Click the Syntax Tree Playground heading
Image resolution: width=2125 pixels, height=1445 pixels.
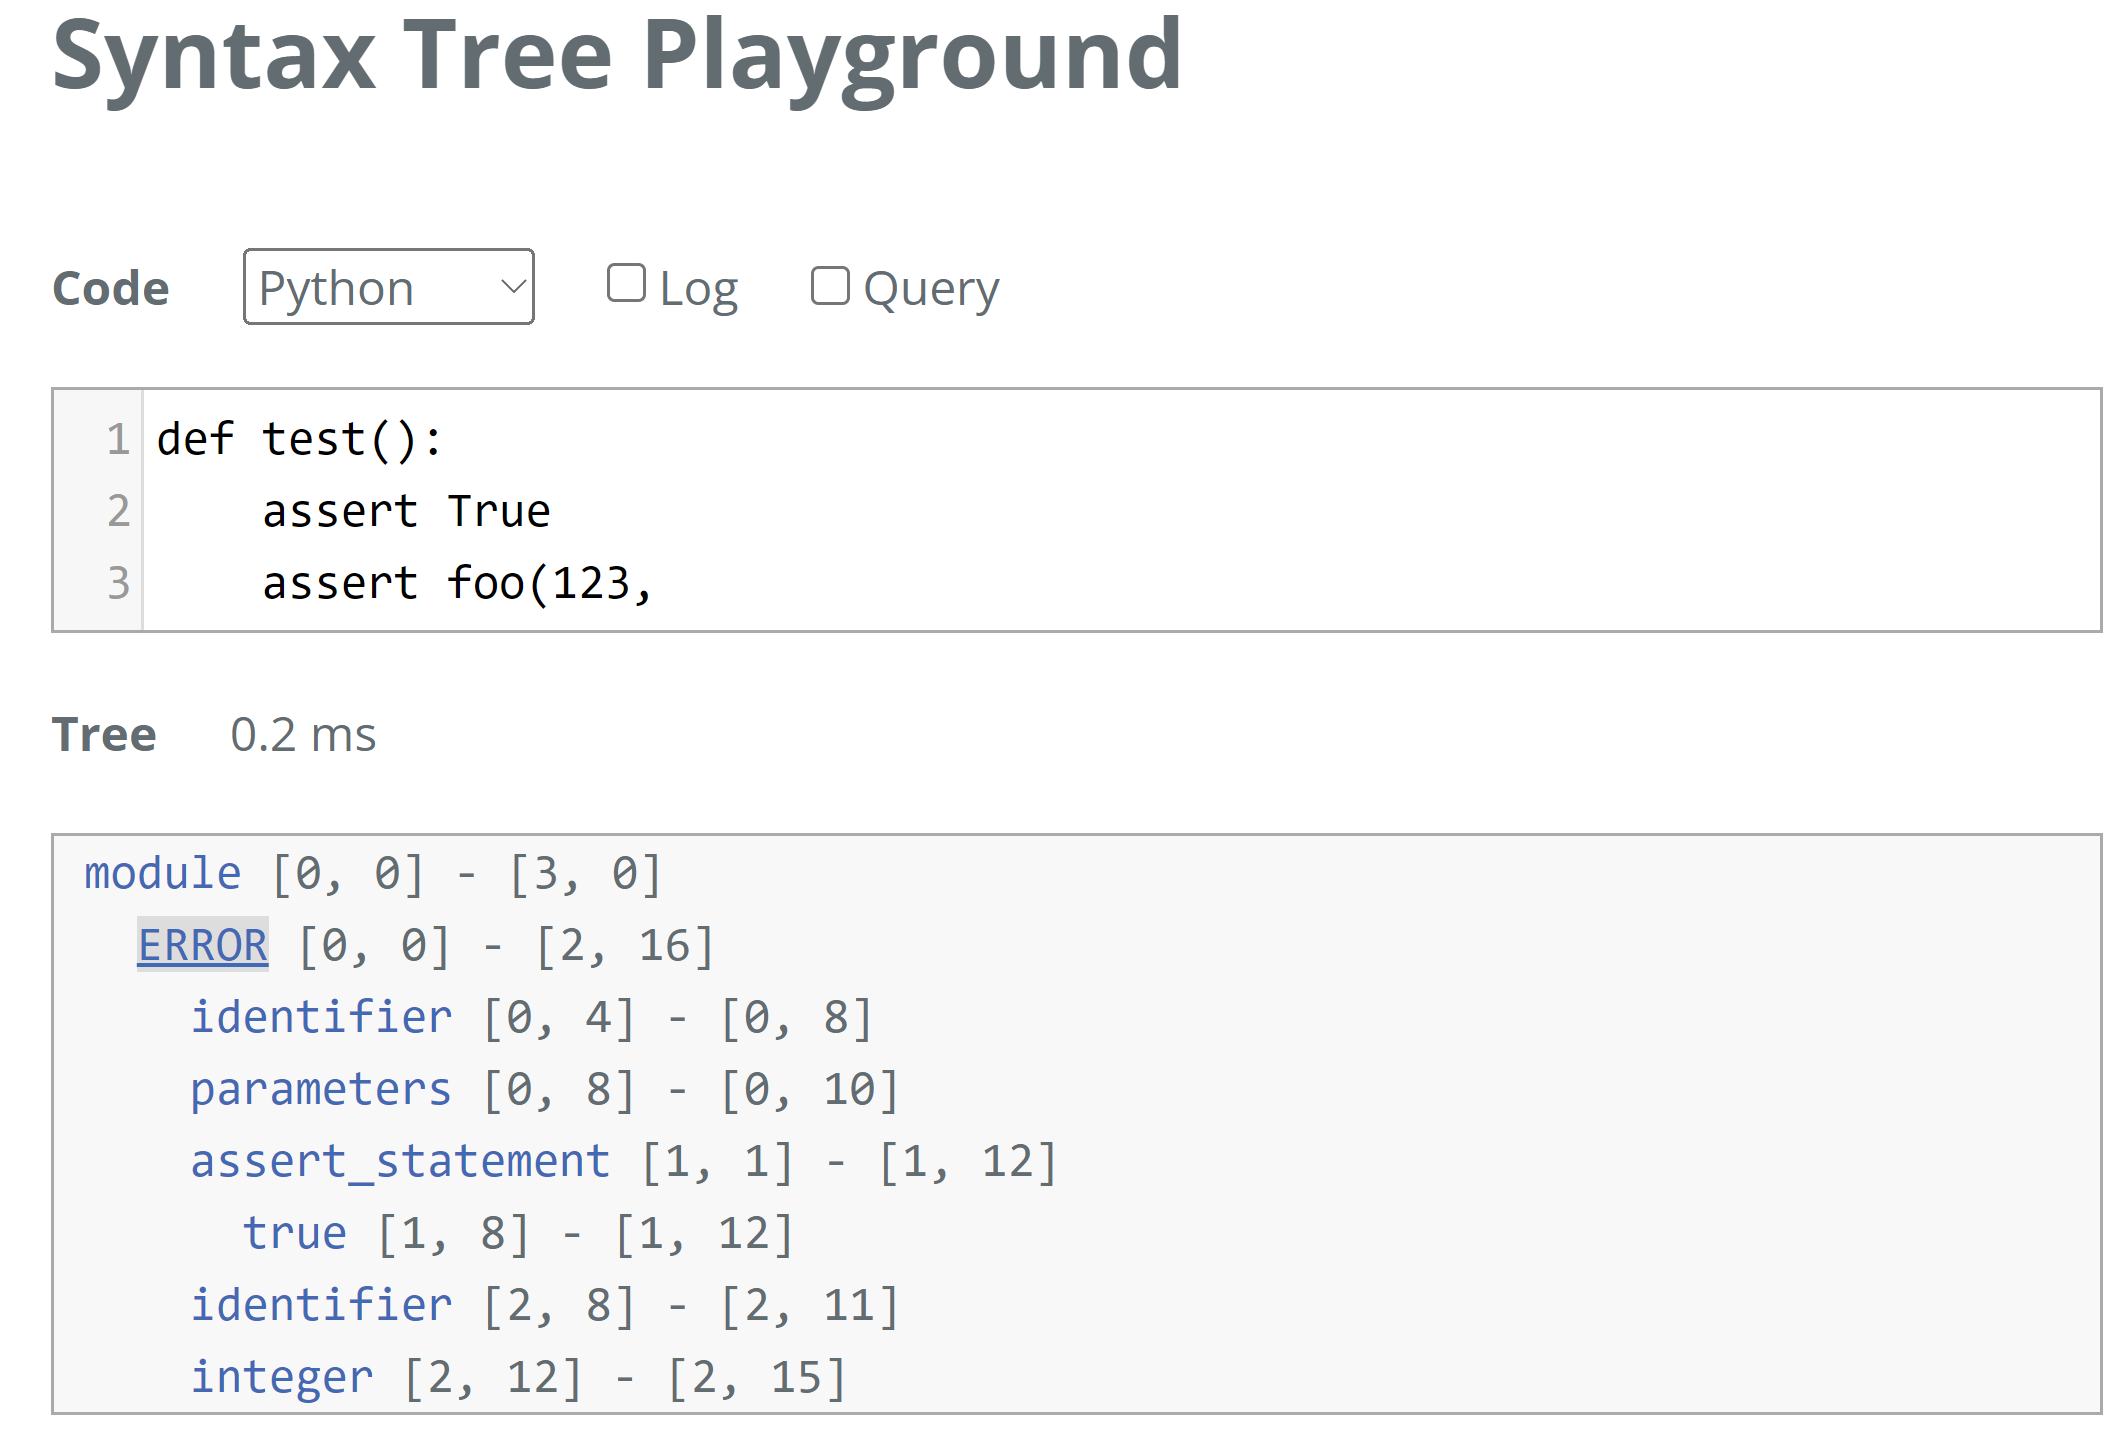(x=617, y=55)
